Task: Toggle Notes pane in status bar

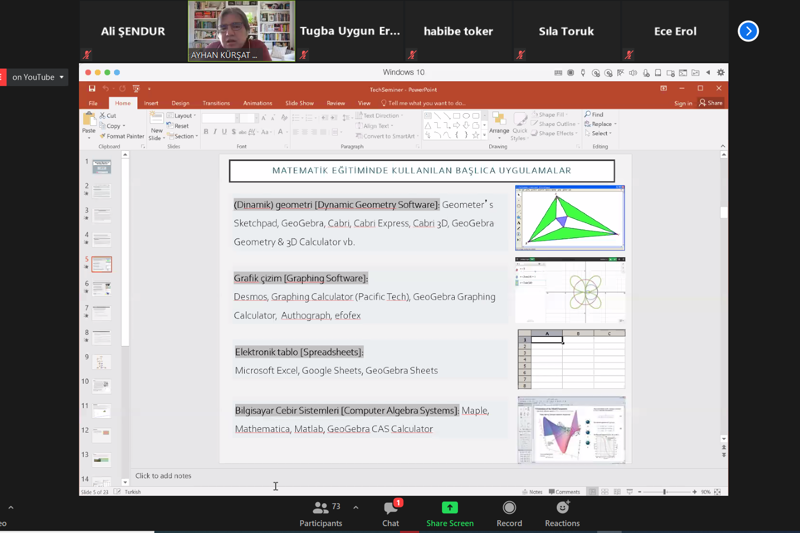Action: tap(532, 492)
